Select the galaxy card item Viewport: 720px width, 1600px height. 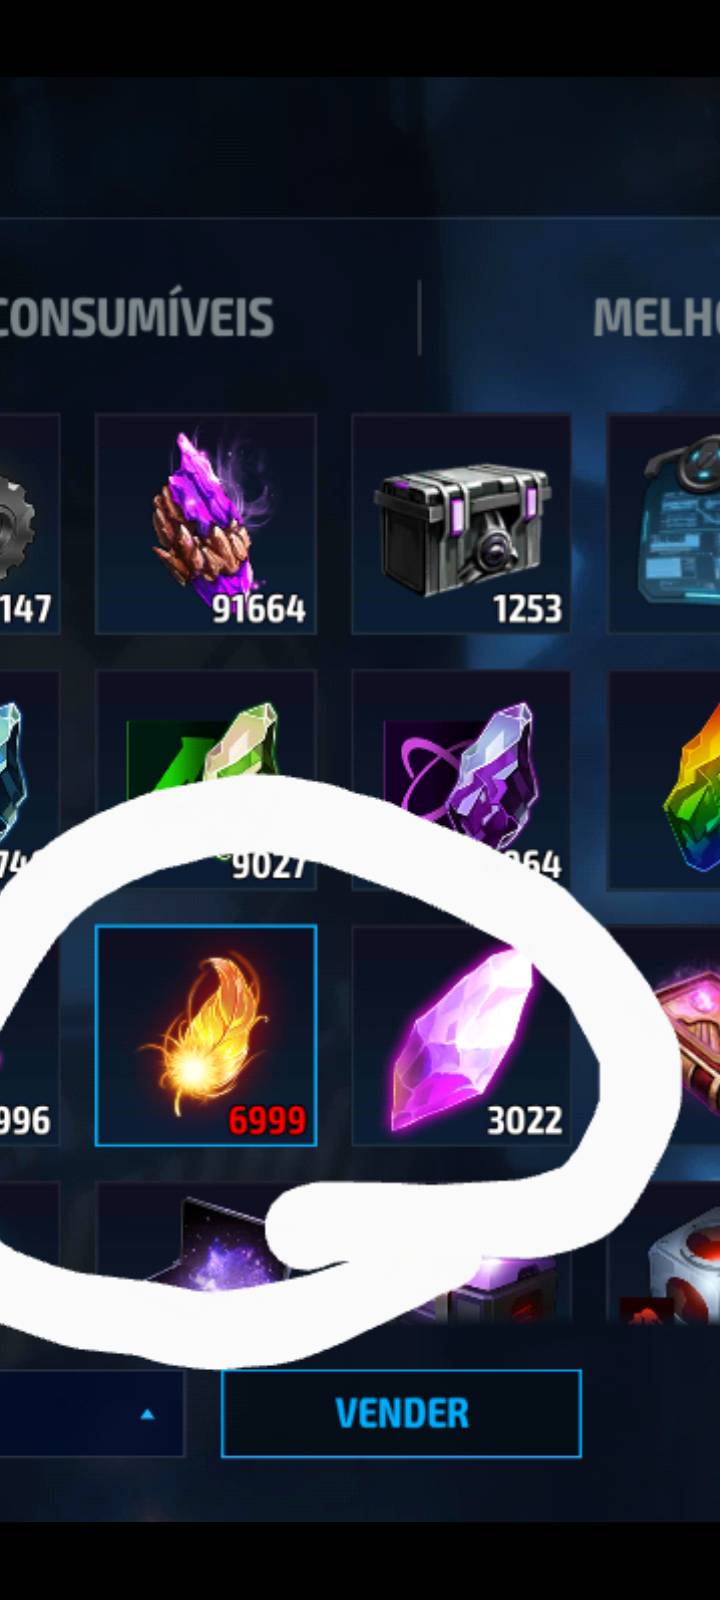[206, 1255]
